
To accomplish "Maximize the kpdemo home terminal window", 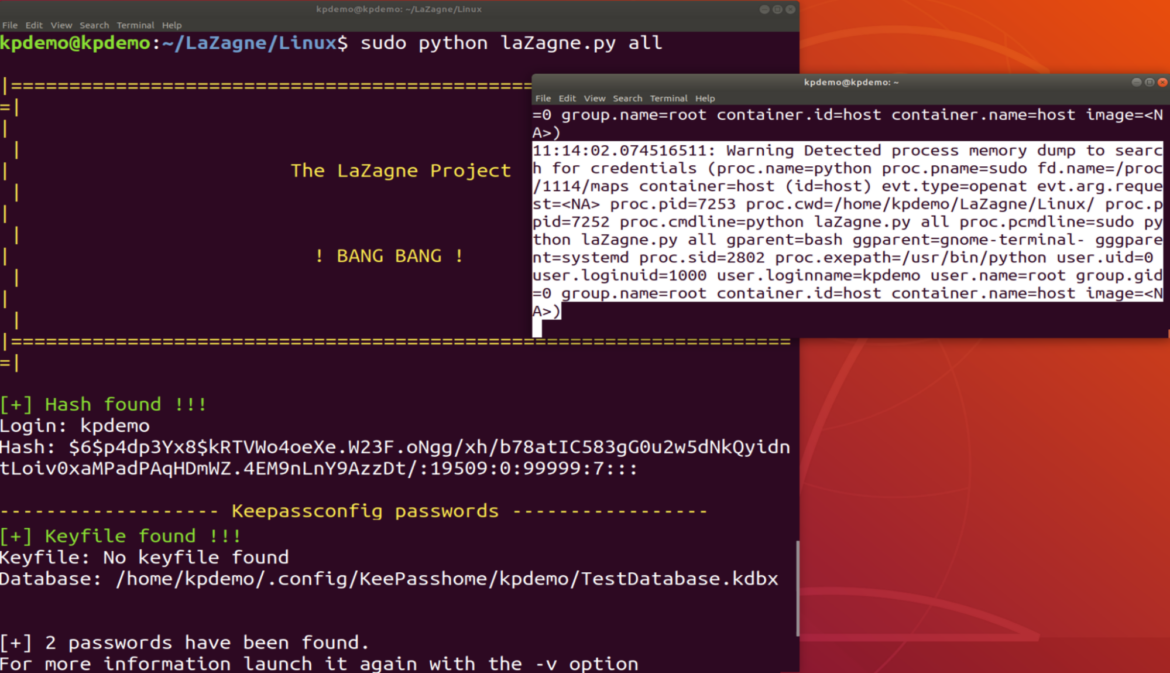I will pyautogui.click(x=1149, y=83).
